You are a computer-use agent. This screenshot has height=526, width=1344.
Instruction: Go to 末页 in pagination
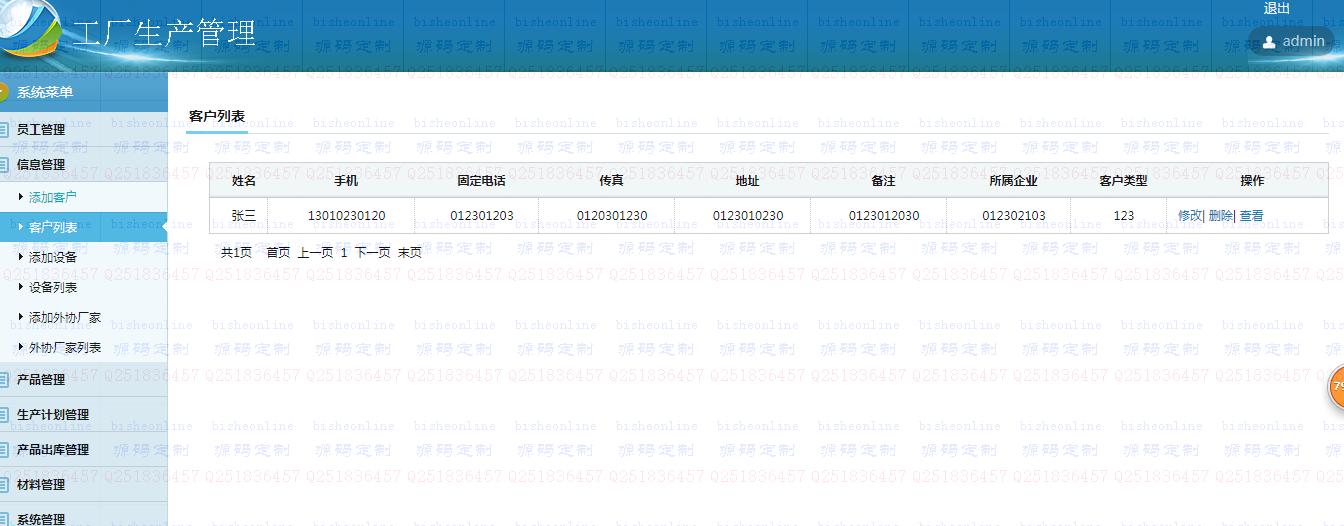pyautogui.click(x=410, y=252)
